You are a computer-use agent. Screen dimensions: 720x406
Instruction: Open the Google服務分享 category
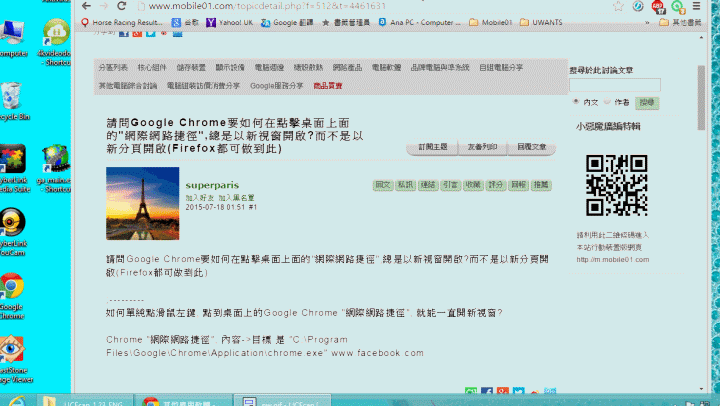point(276,86)
